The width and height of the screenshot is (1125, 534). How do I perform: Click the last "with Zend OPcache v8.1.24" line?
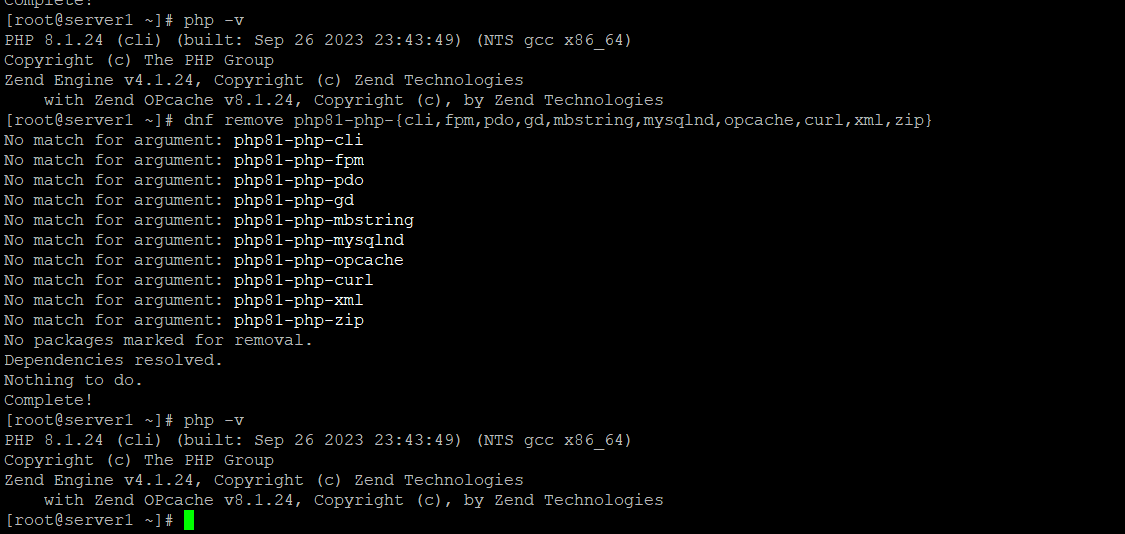coord(353,500)
